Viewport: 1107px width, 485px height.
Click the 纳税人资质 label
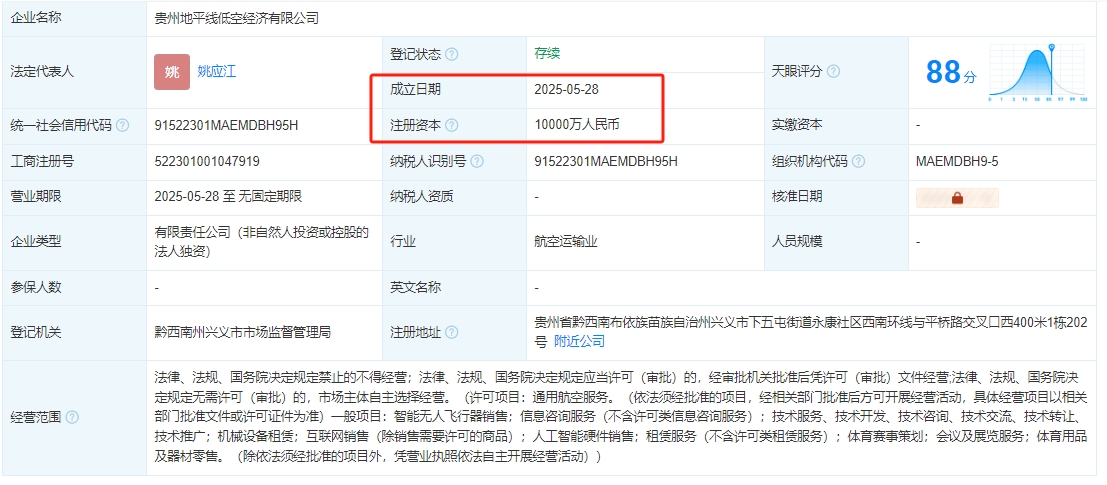[422, 198]
